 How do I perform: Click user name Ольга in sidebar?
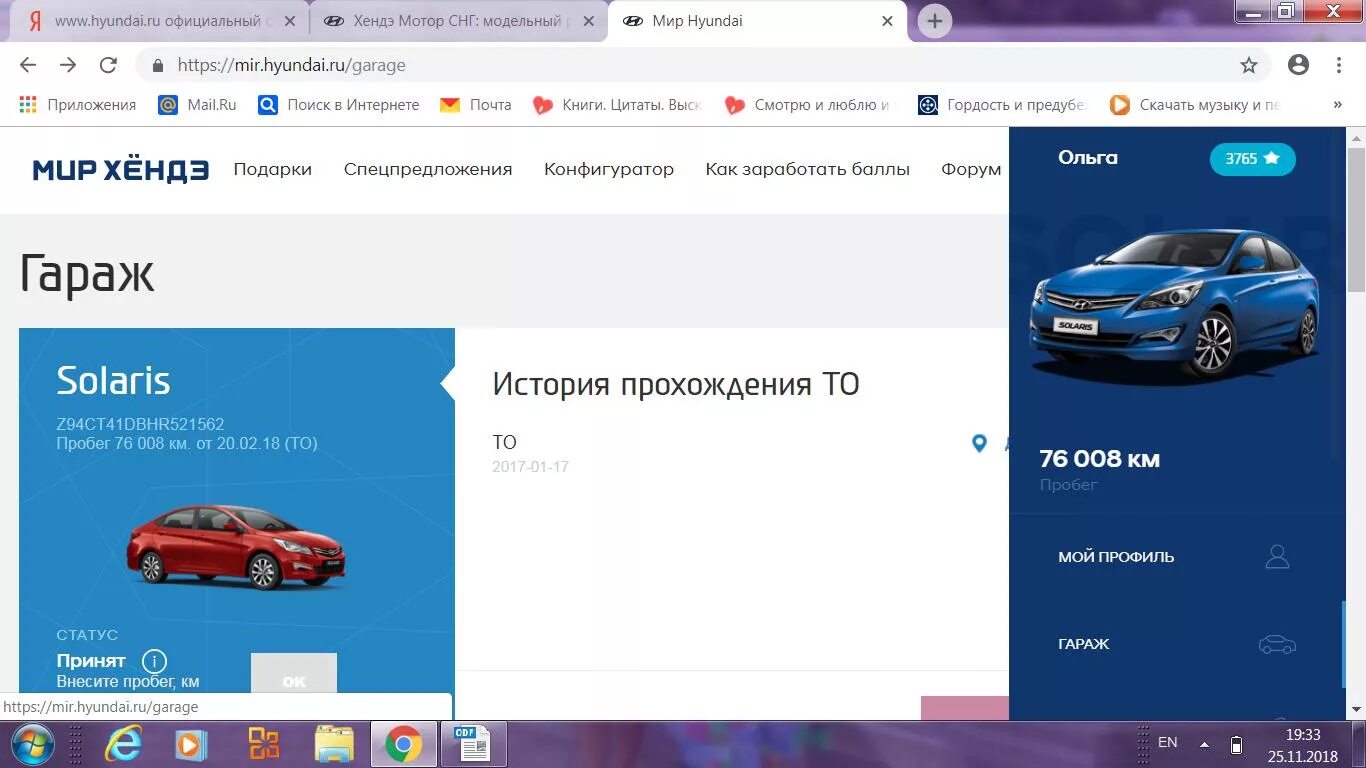1088,157
